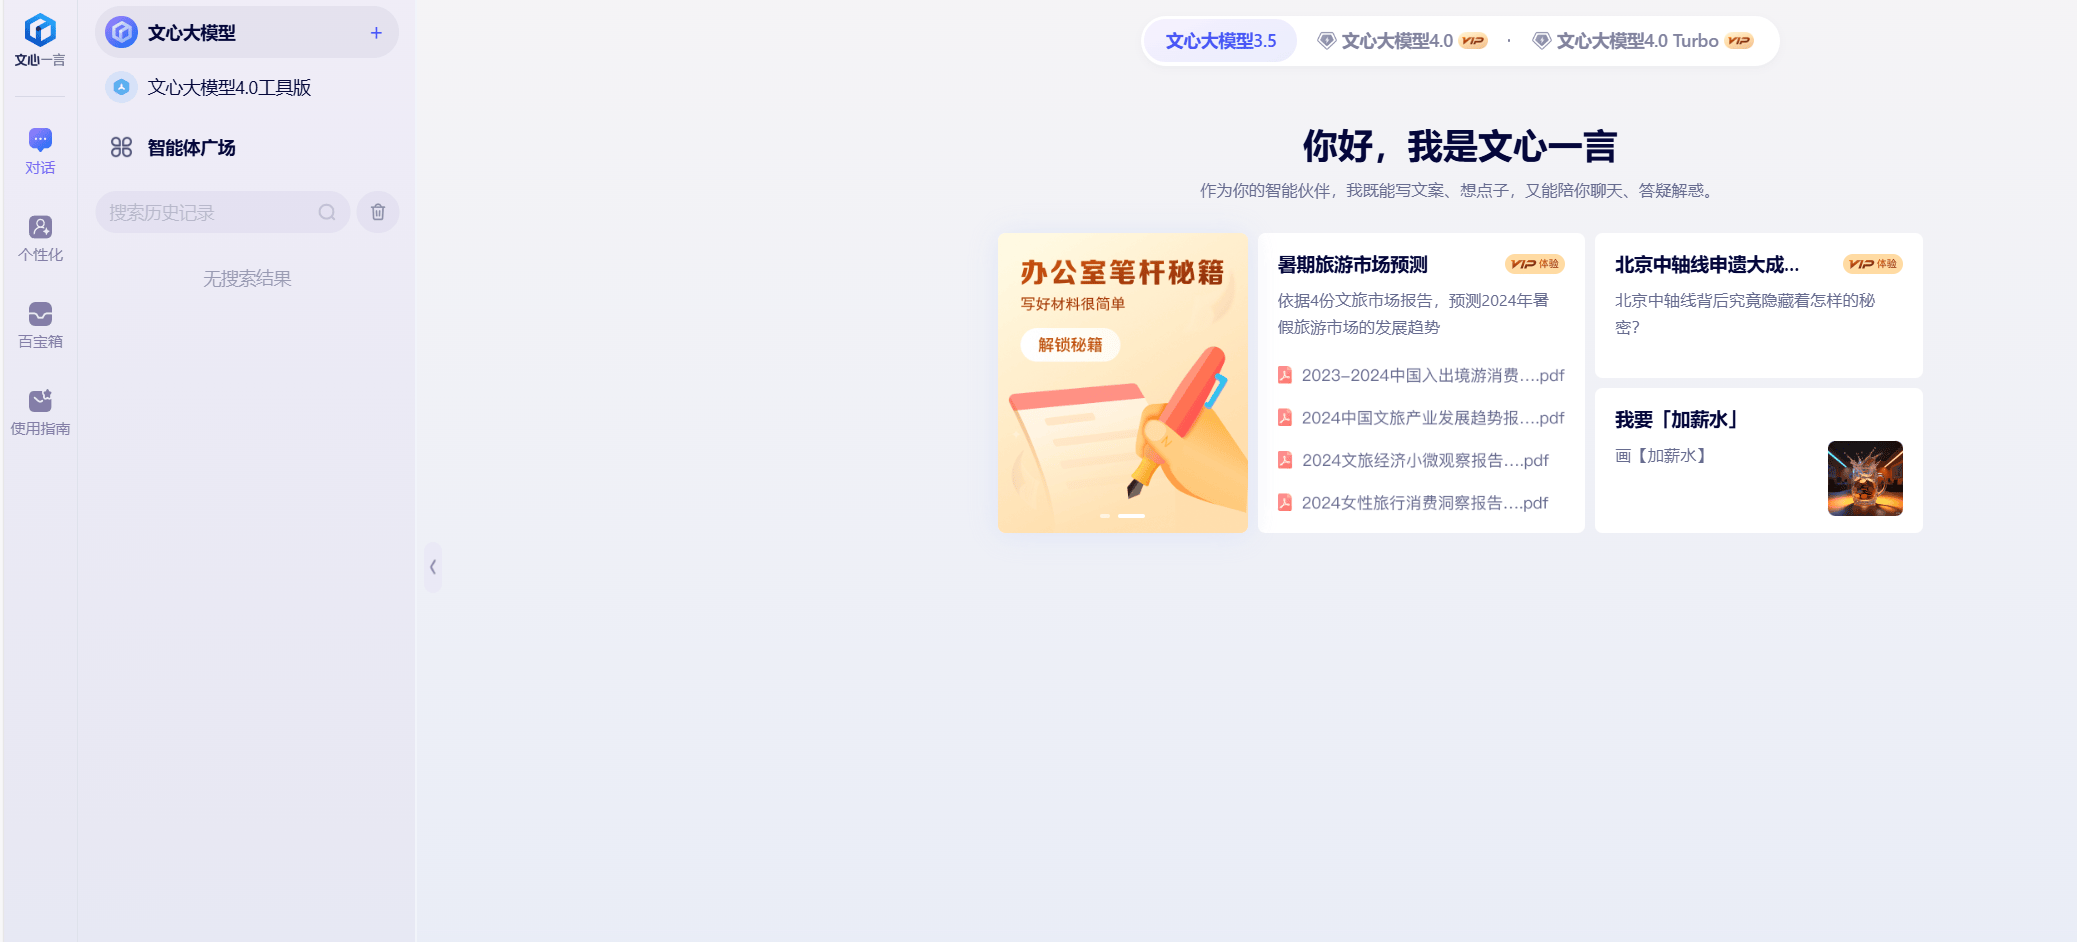Open the 使用指南 usage guide
Image resolution: width=2077 pixels, height=942 pixels.
(x=40, y=412)
